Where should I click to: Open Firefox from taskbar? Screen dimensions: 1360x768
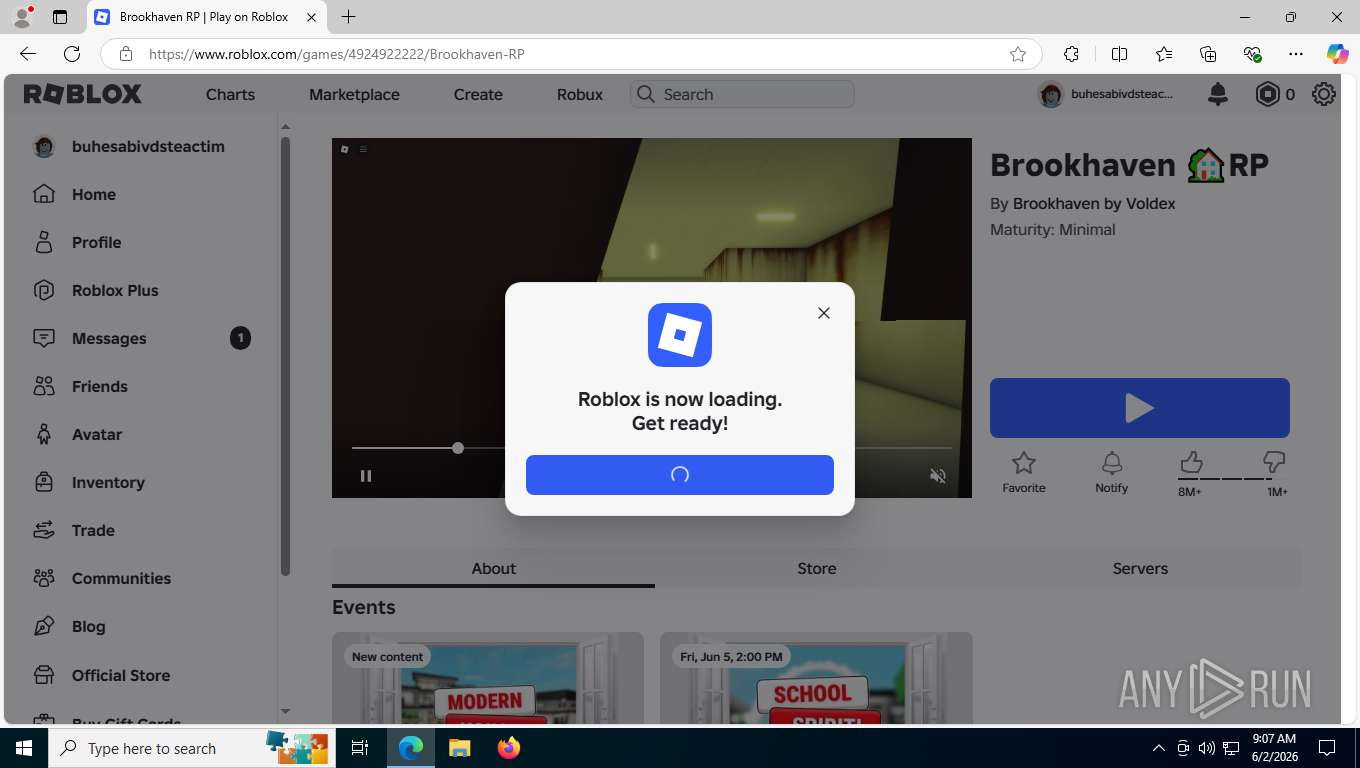509,748
